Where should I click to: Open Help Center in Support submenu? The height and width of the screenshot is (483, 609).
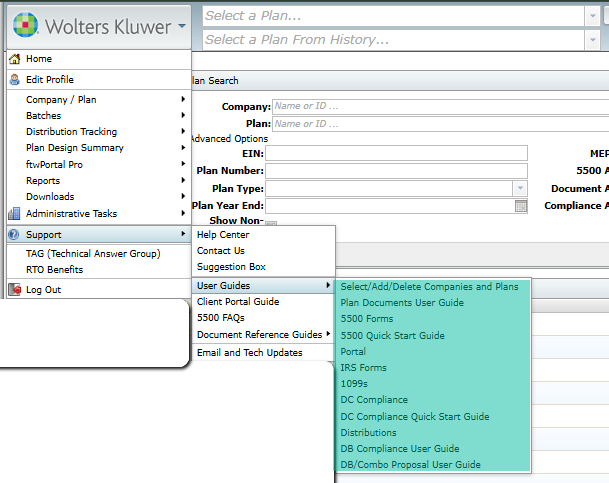pyautogui.click(x=264, y=235)
